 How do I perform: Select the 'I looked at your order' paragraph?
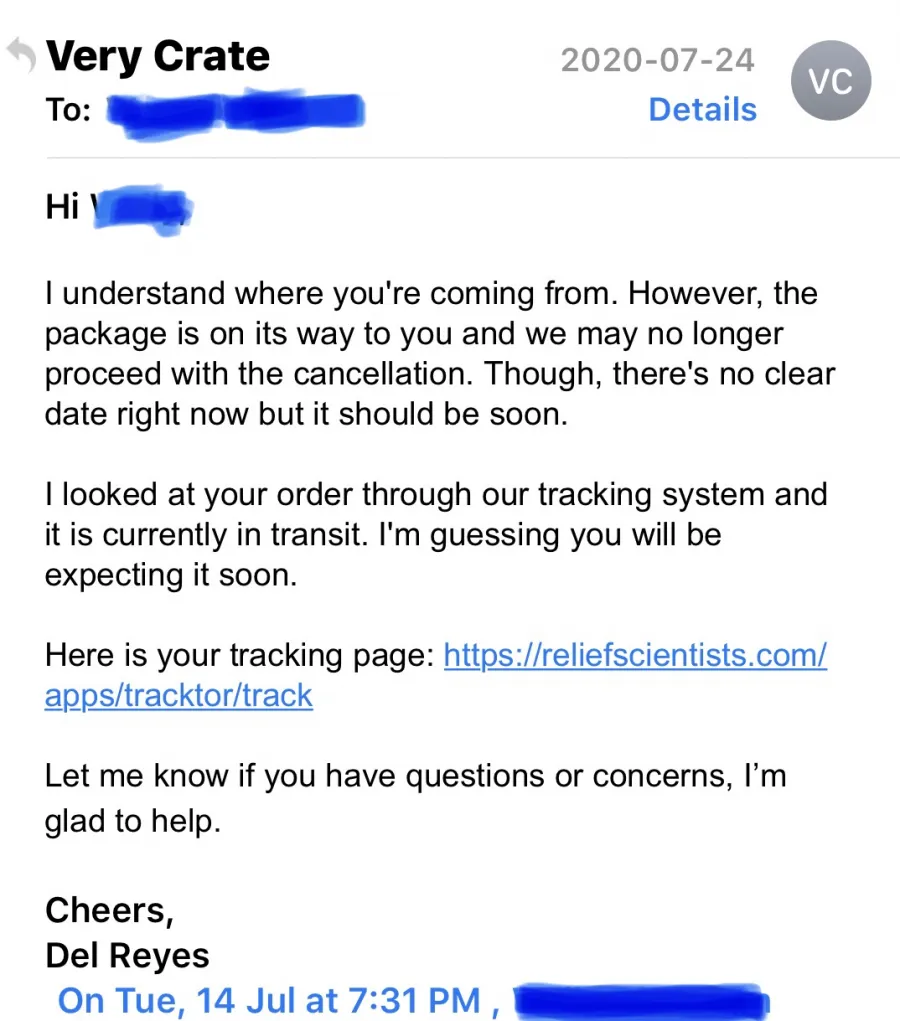(x=436, y=535)
